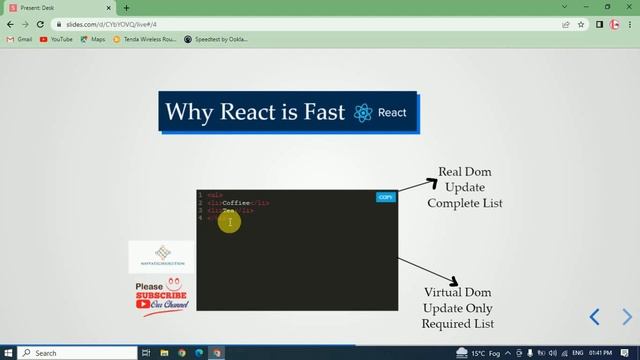Open the Windows Start menu
Viewport: 640px width, 360px height.
coord(8,353)
